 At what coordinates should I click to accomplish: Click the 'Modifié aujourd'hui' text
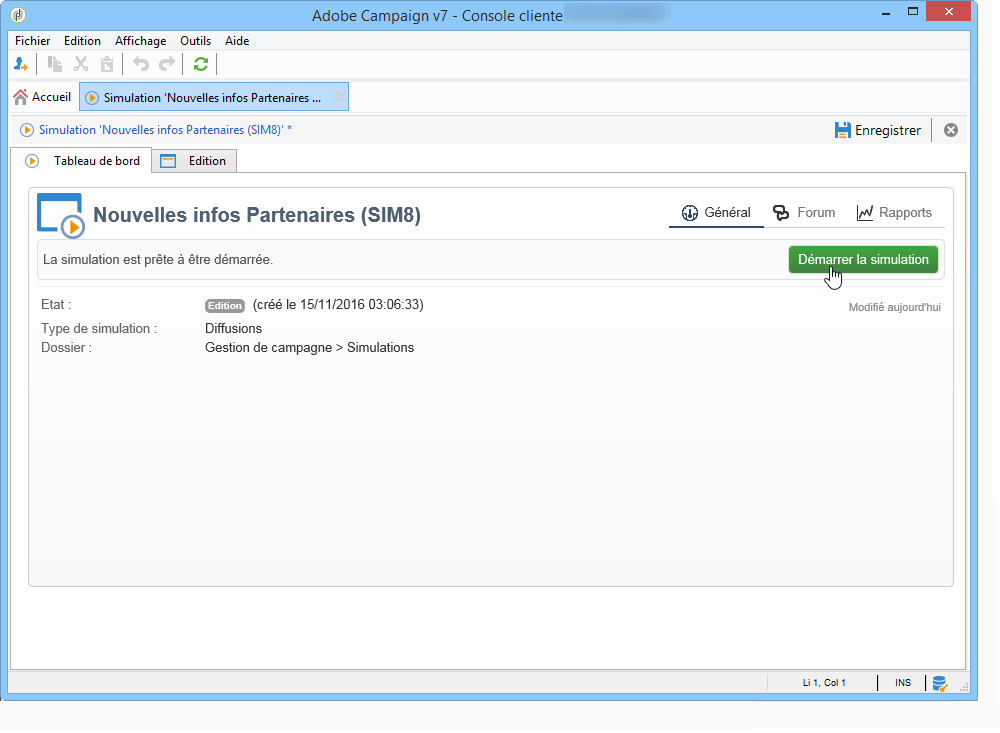(894, 307)
